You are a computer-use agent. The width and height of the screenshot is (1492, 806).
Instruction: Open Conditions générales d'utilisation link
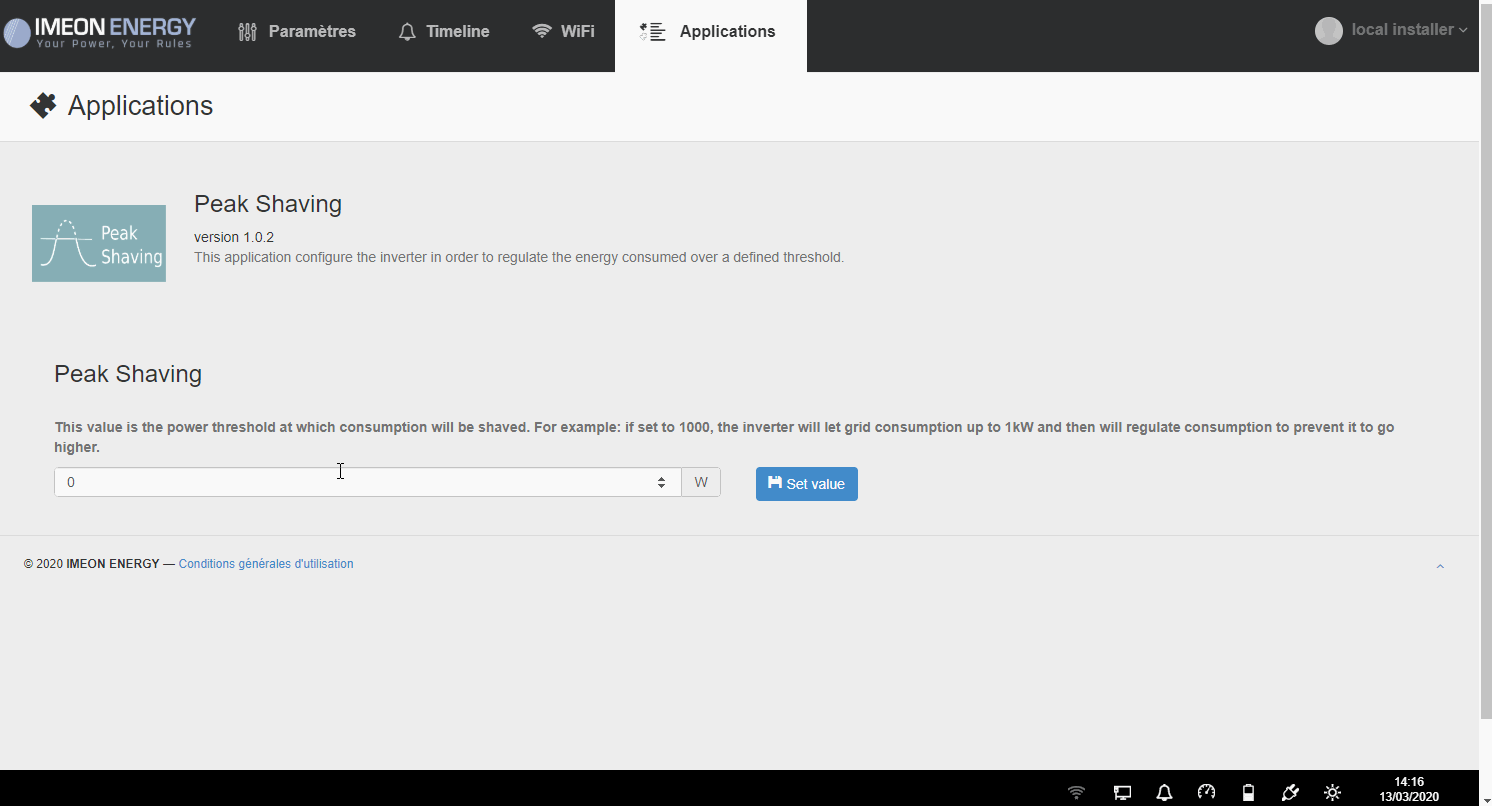click(x=266, y=564)
